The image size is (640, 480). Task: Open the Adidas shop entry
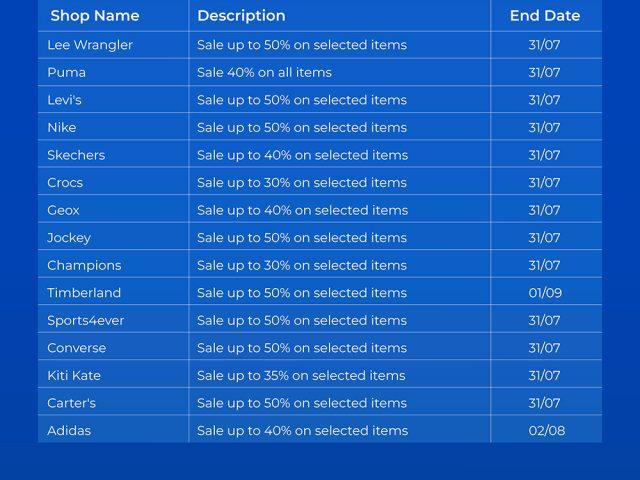pos(69,431)
